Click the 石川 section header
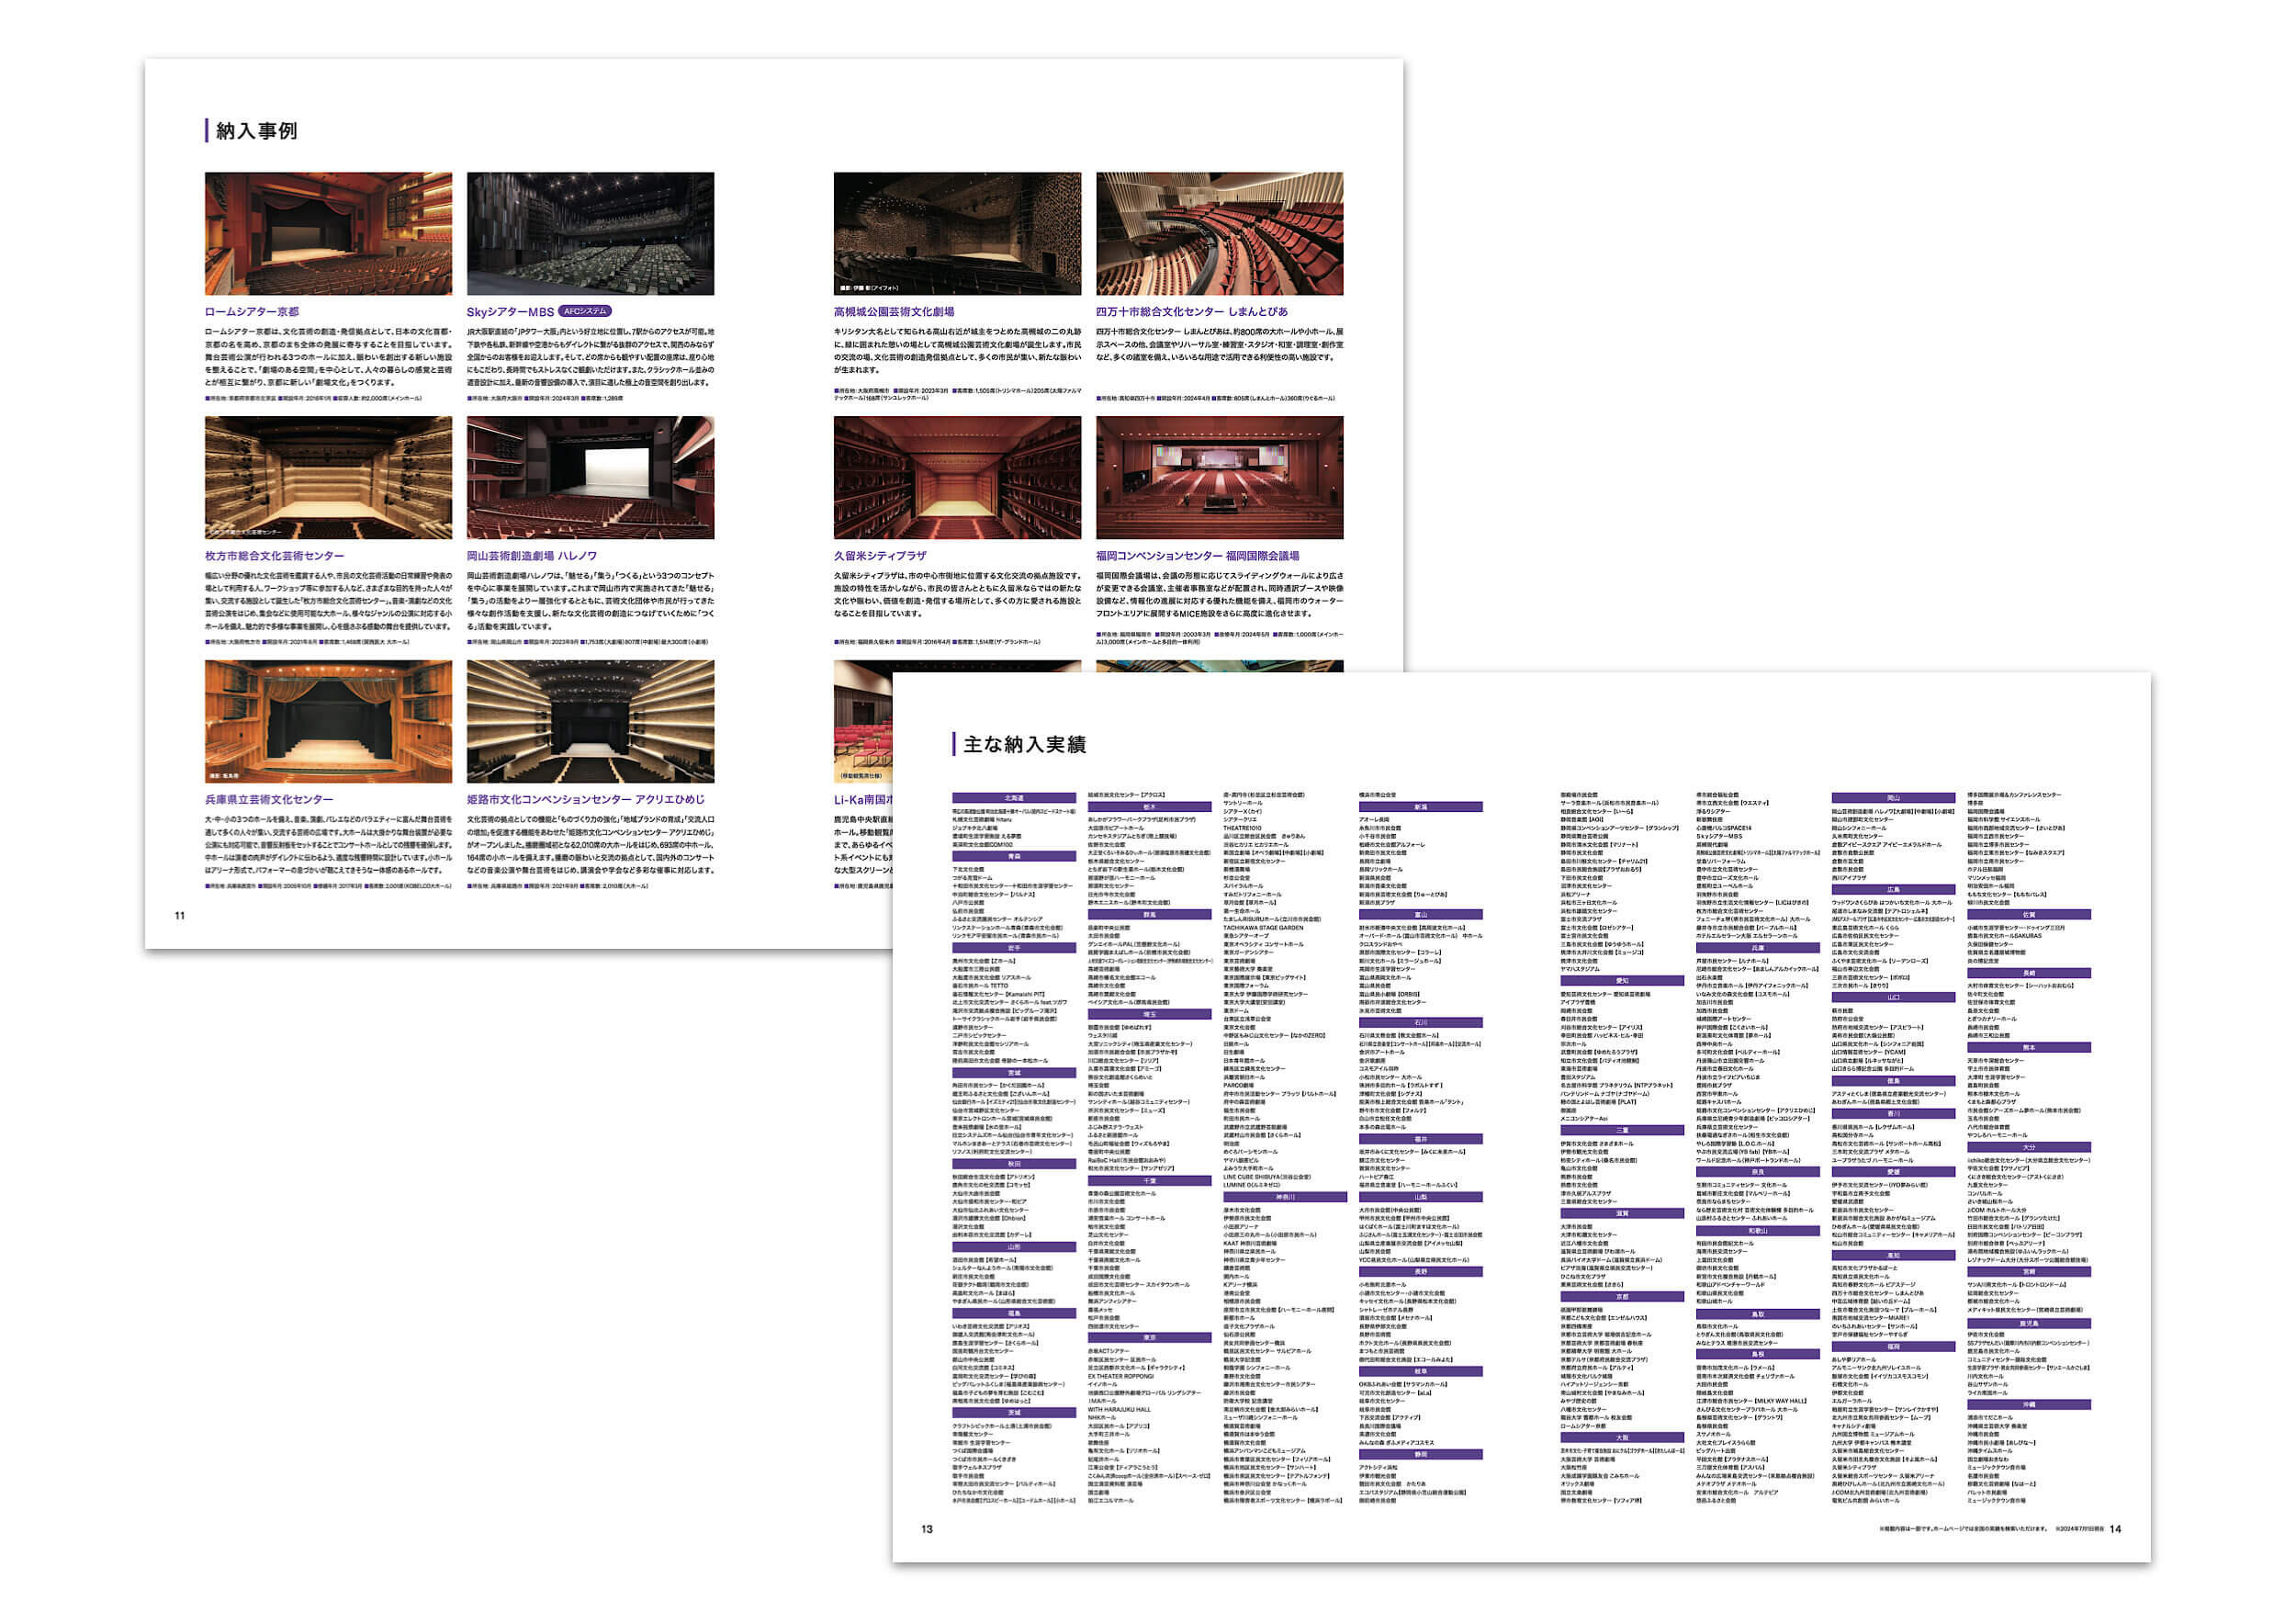Viewport: 2296px width, 1623px height. pos(1421,1023)
